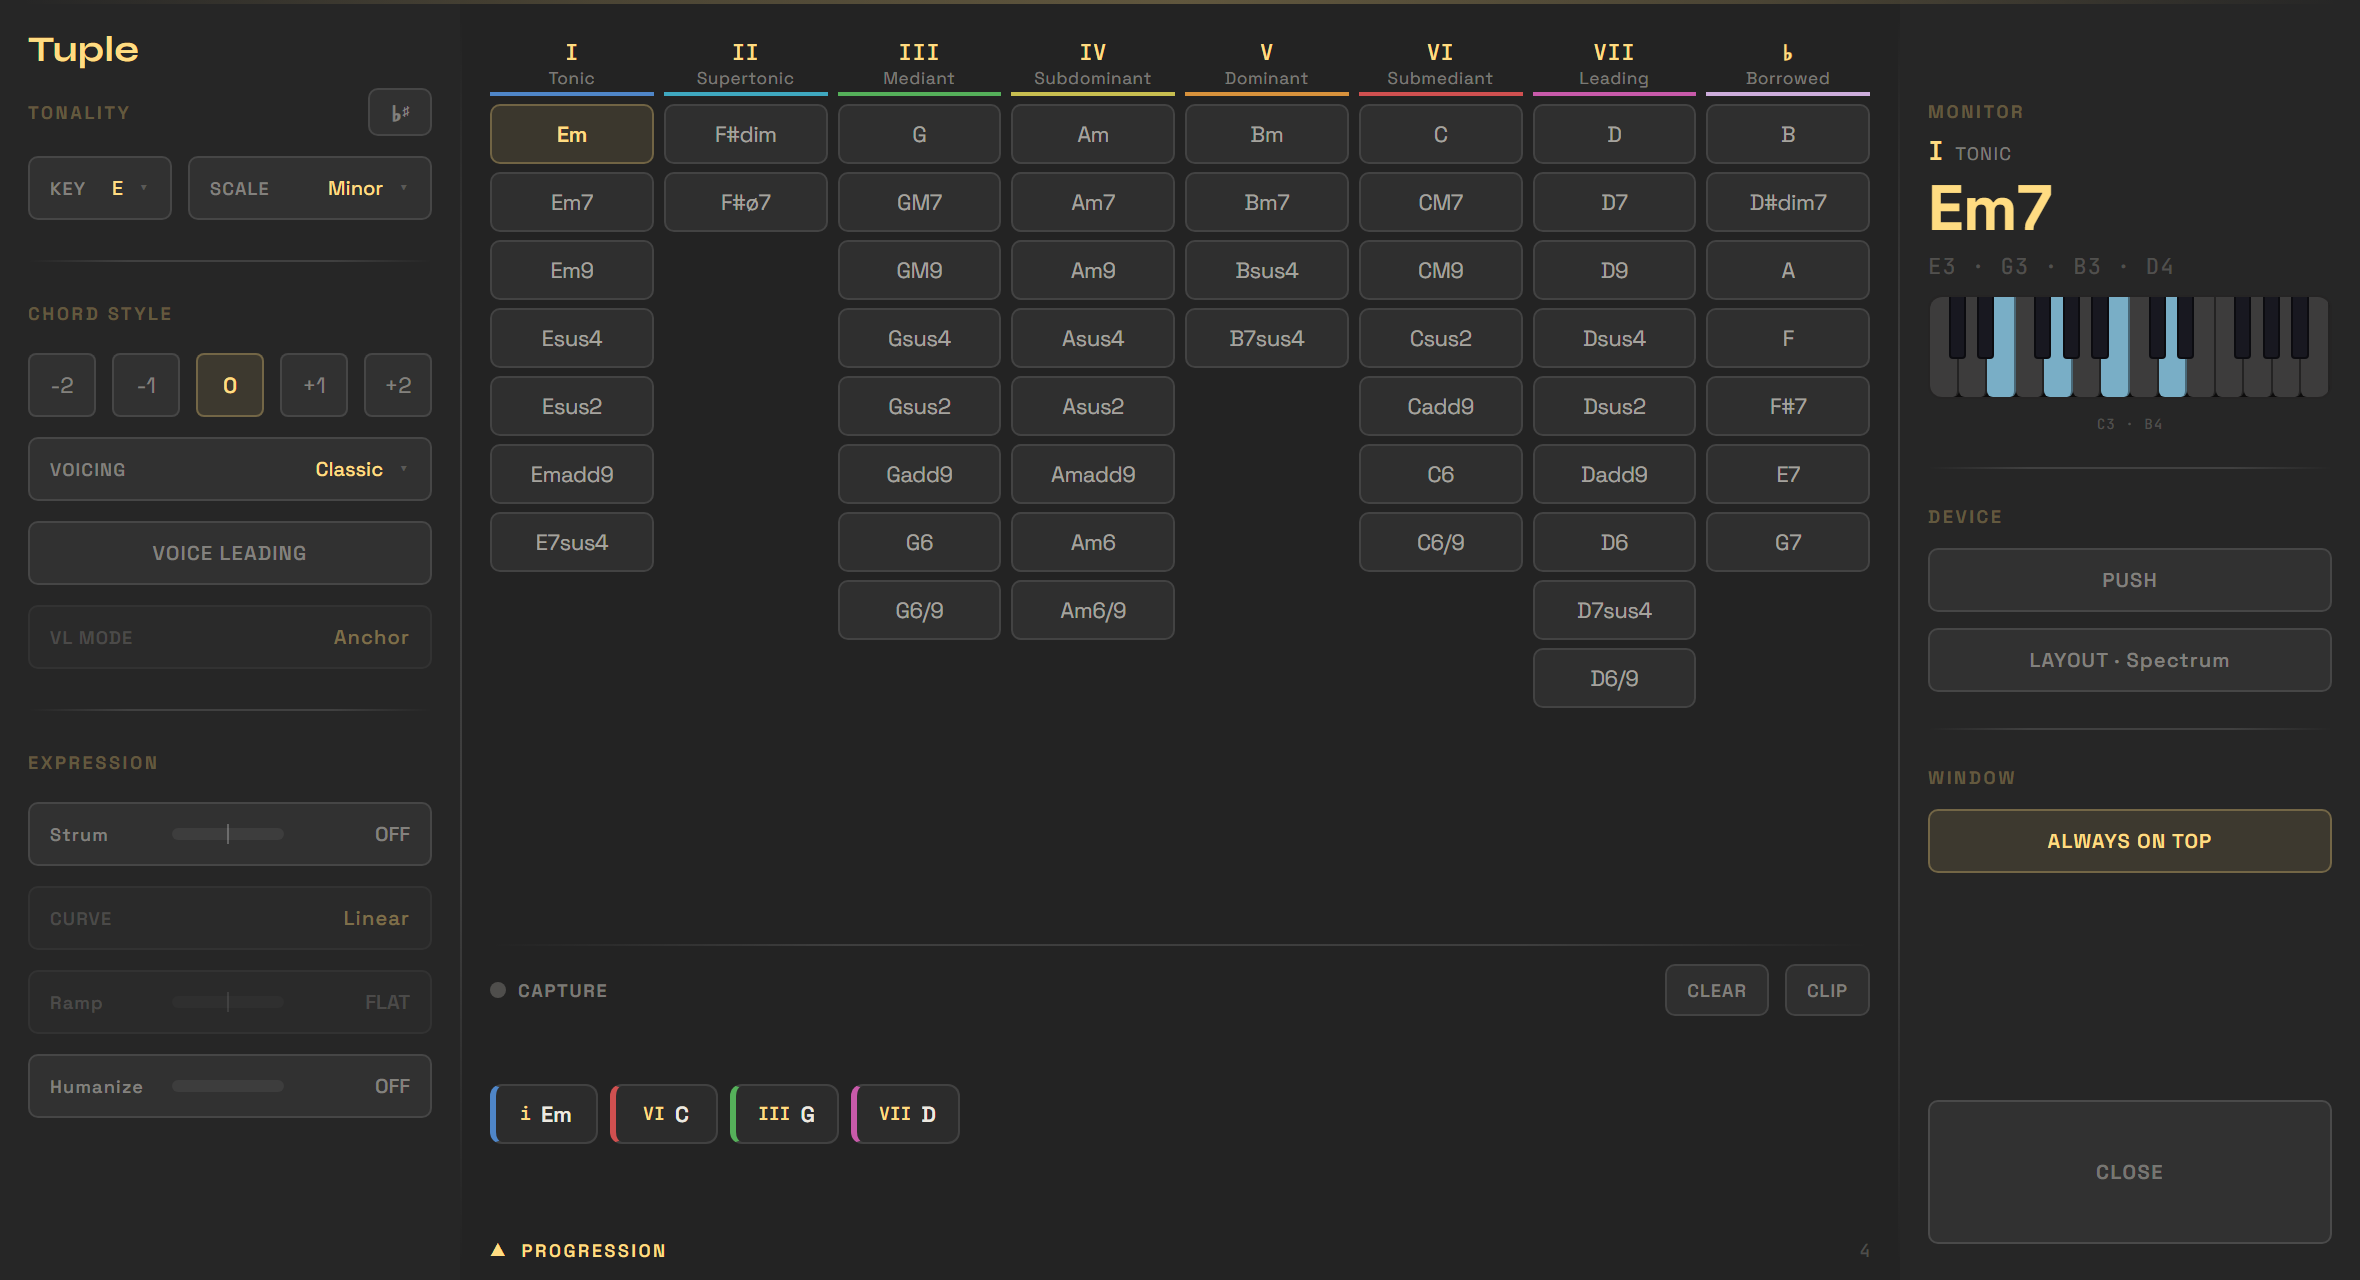Play the CM9 chord pad
This screenshot has height=1280, width=2360.
(x=1441, y=270)
